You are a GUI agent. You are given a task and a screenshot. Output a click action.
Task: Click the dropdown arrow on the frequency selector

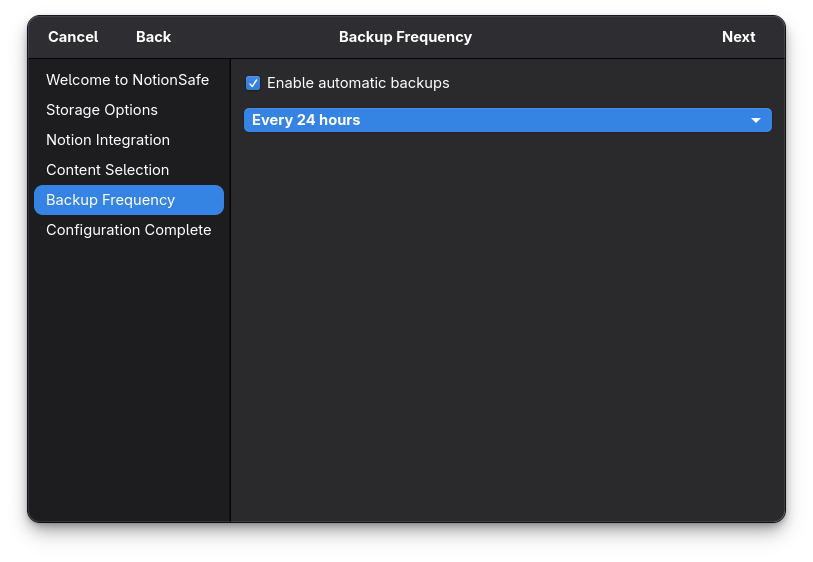tap(756, 121)
